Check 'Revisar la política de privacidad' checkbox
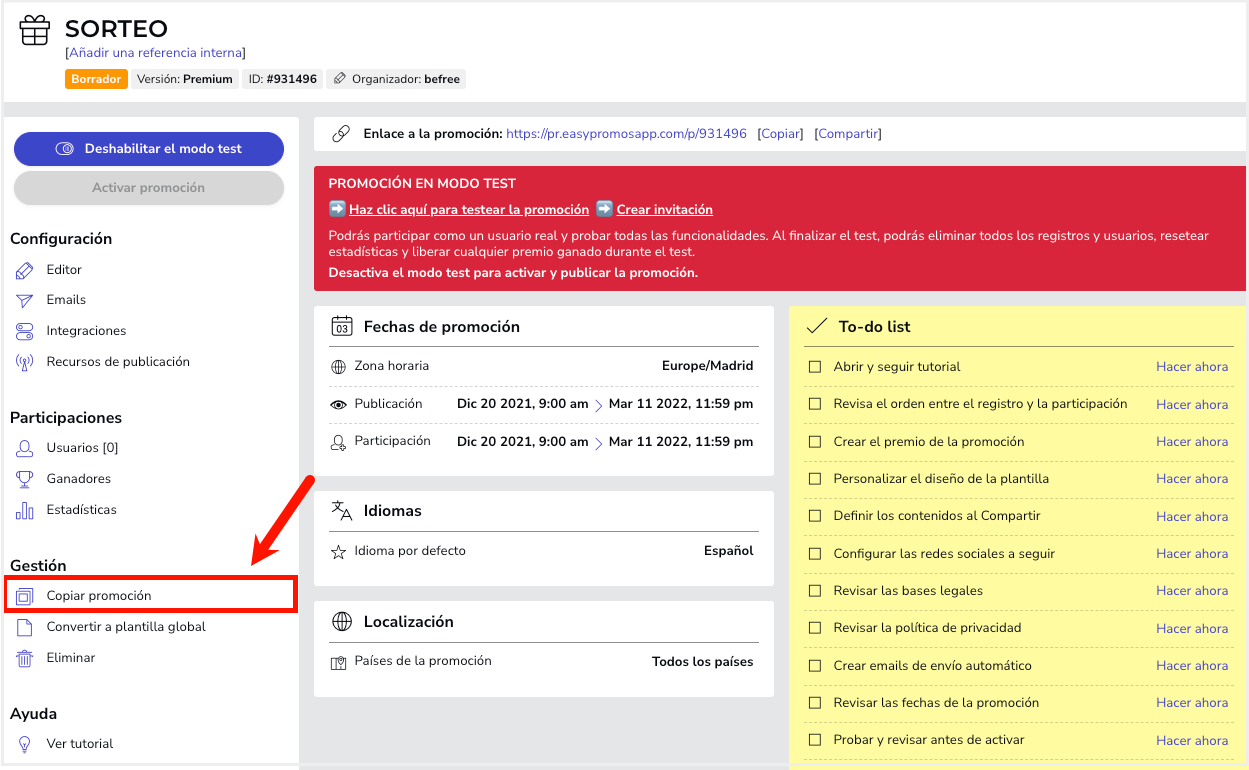This screenshot has width=1249, height=770. click(x=815, y=629)
